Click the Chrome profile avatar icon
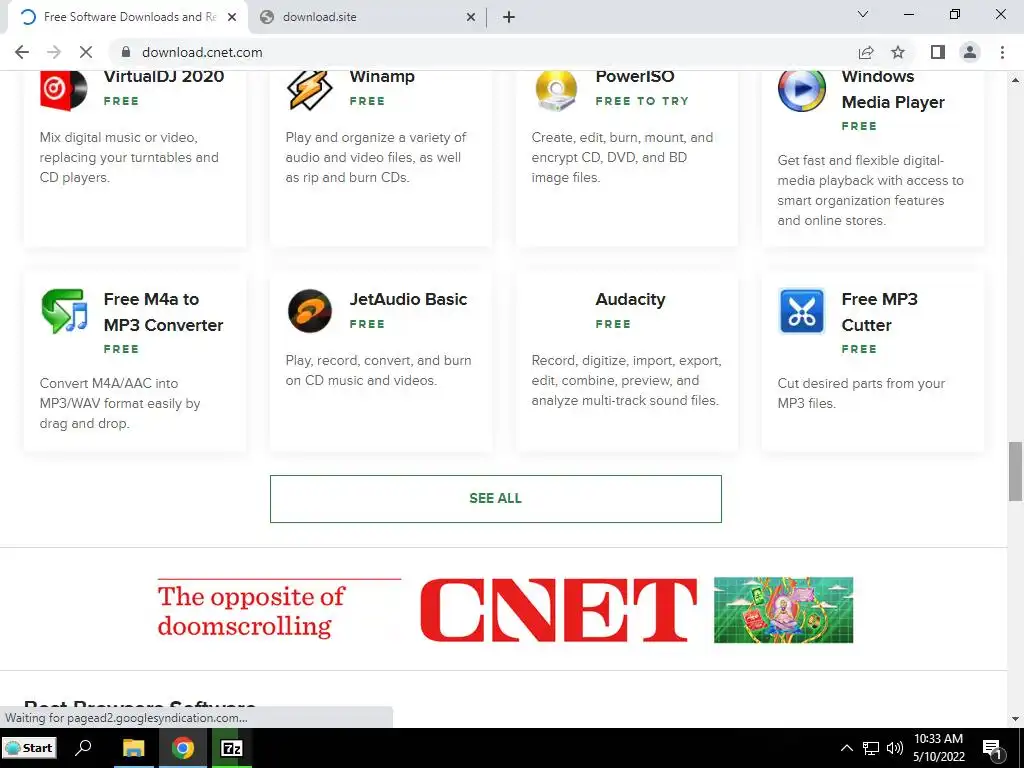1024x768 pixels. tap(970, 52)
